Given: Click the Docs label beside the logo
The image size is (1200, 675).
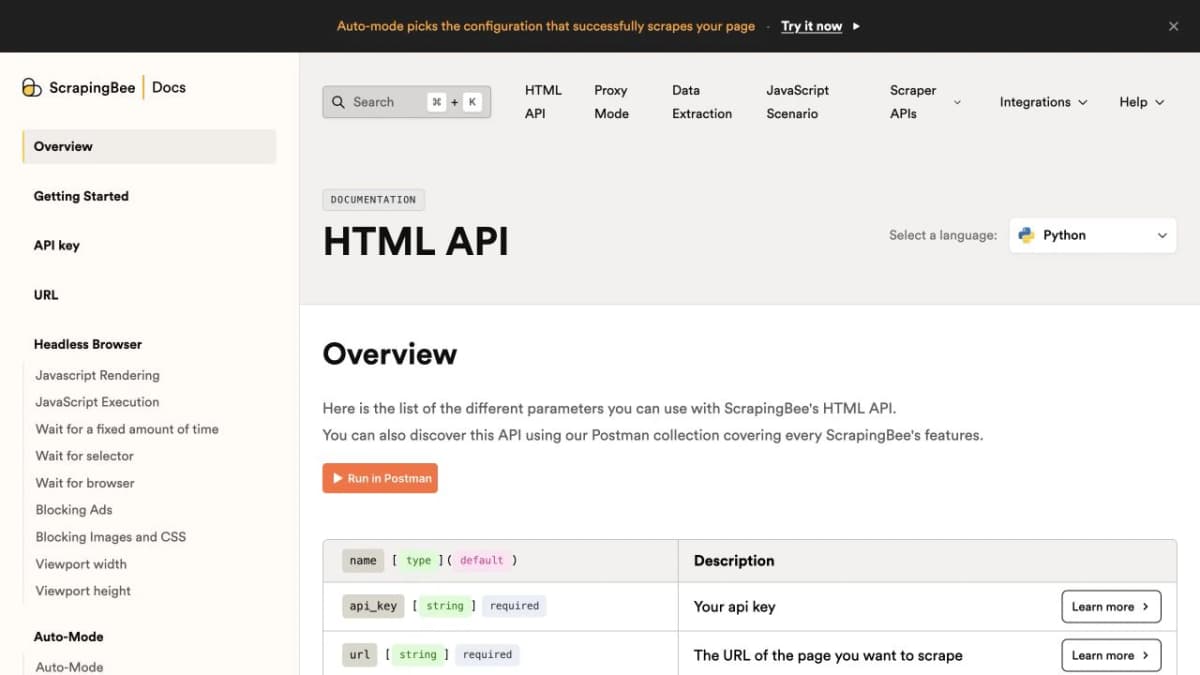Looking at the screenshot, I should (x=169, y=88).
